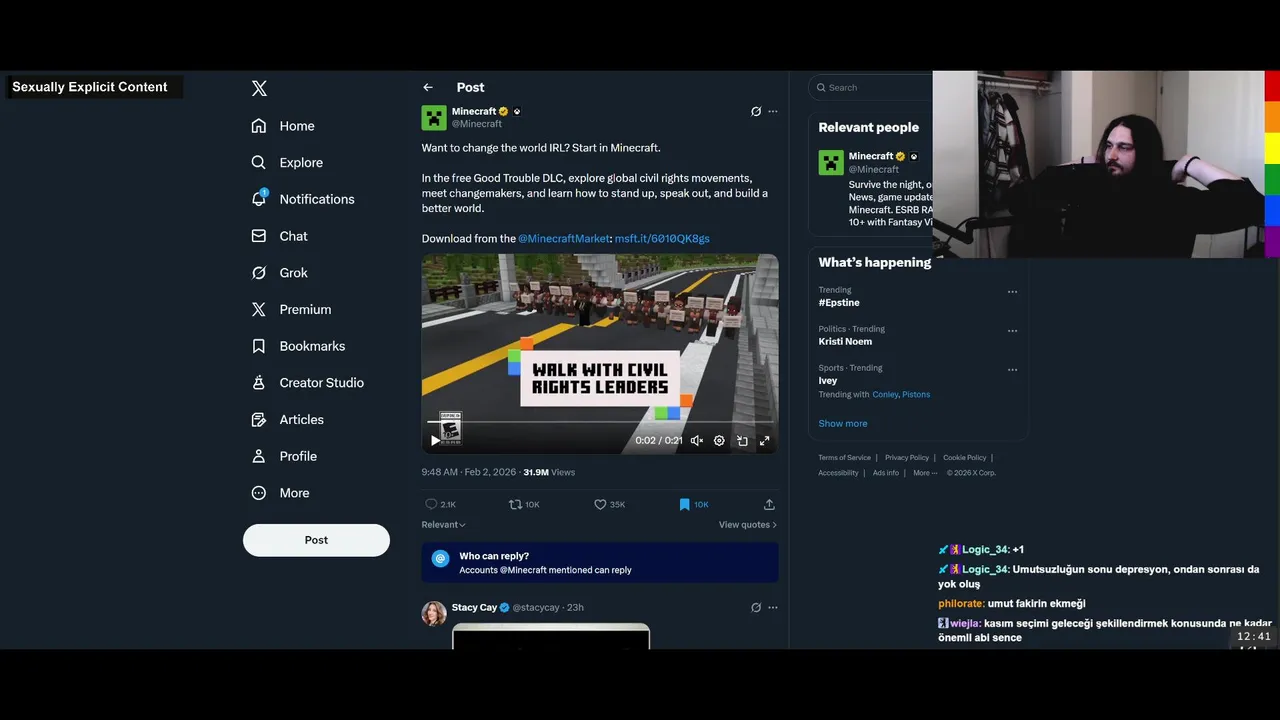Open Accessibility footer link
This screenshot has height=720, width=1280.
[838, 473]
